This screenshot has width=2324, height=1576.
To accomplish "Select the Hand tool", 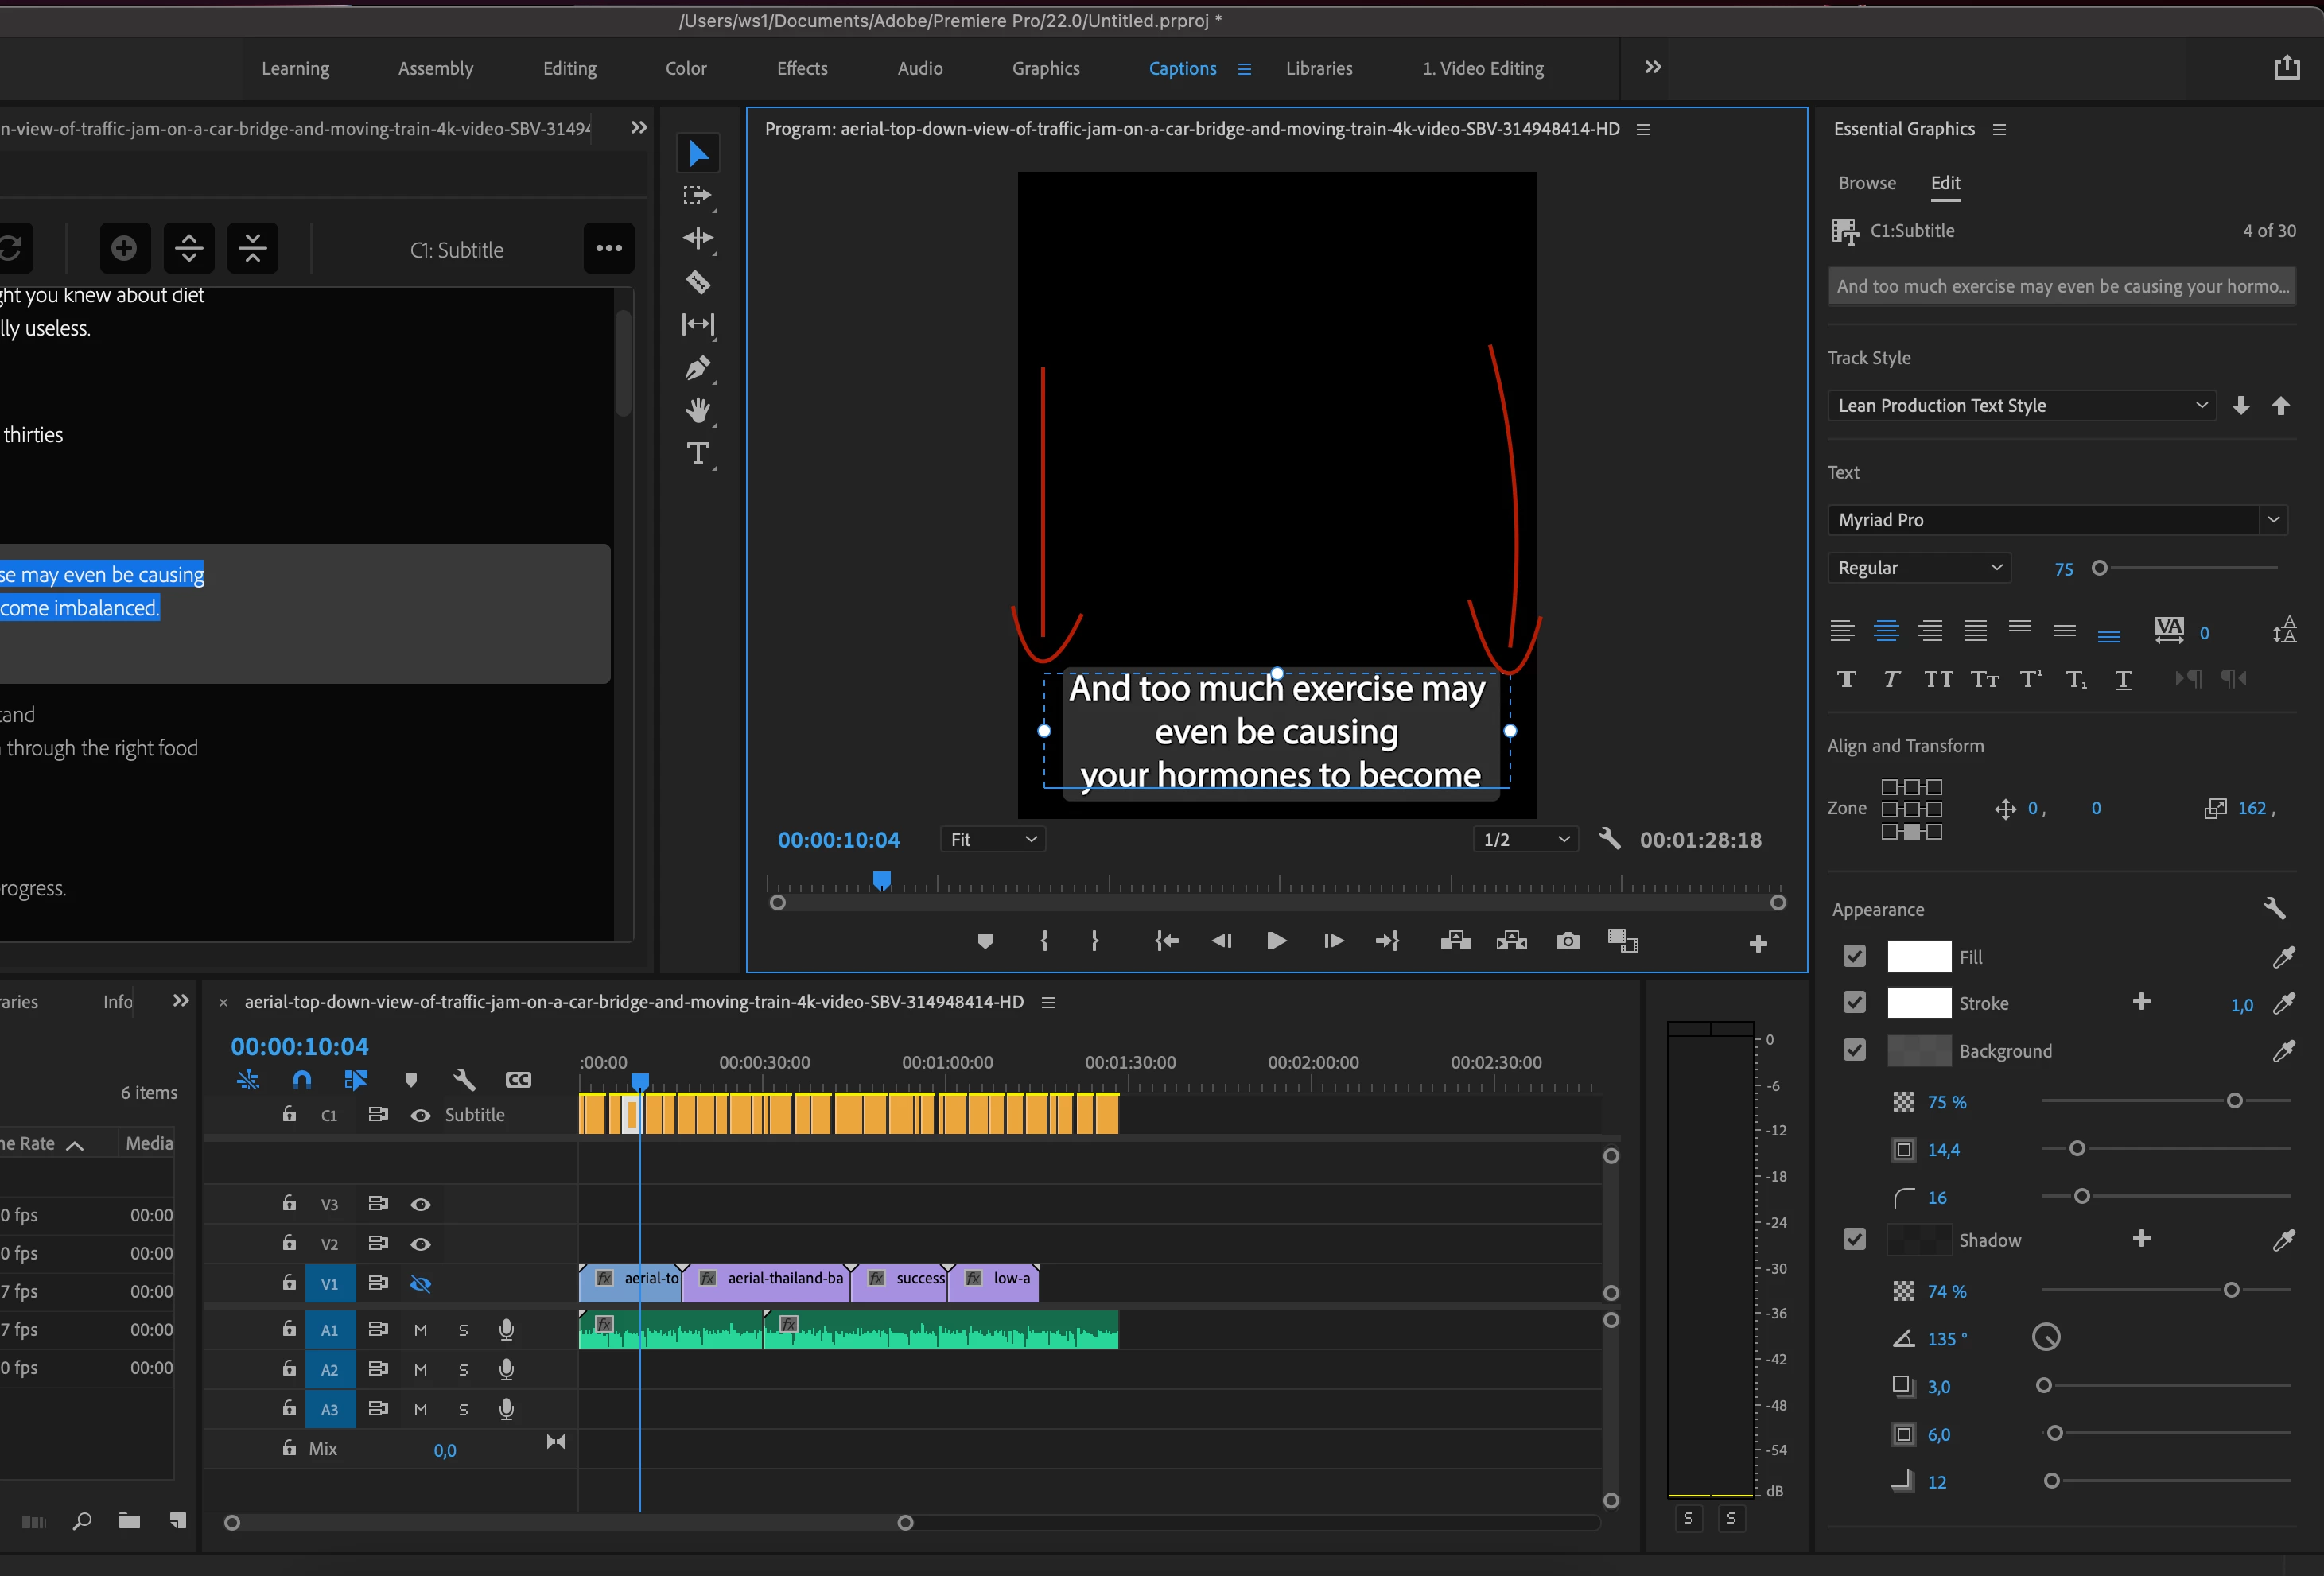I will (698, 410).
